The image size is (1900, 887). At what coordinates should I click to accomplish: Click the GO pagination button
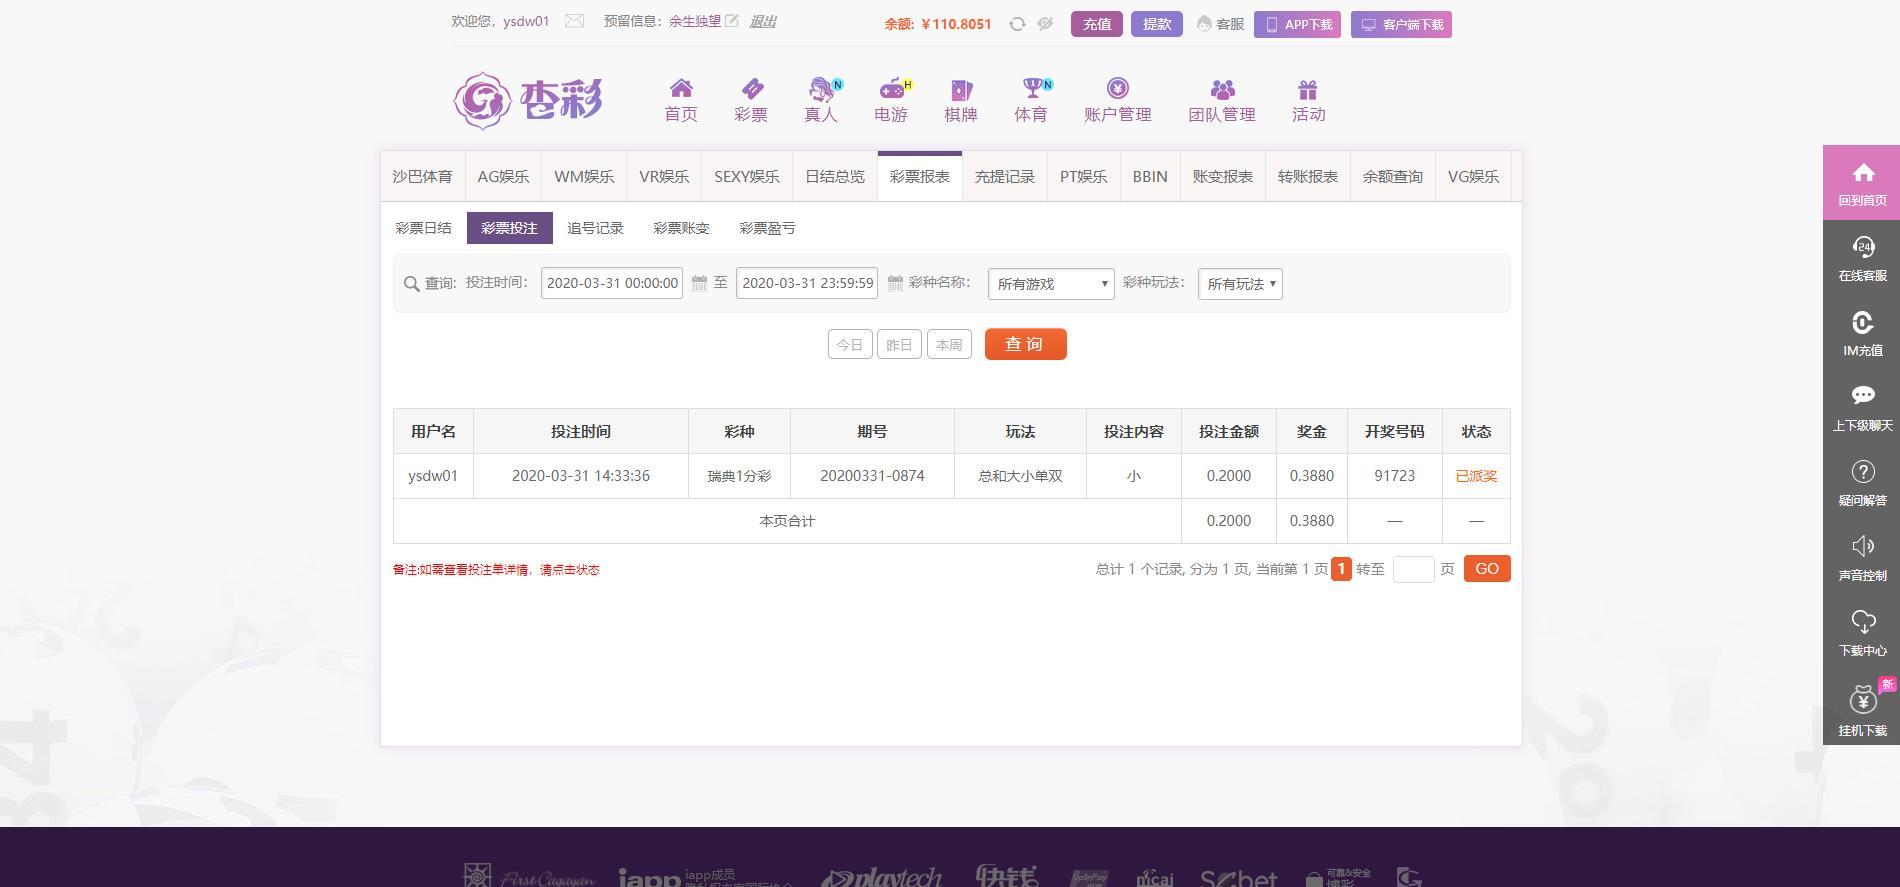[x=1487, y=569]
